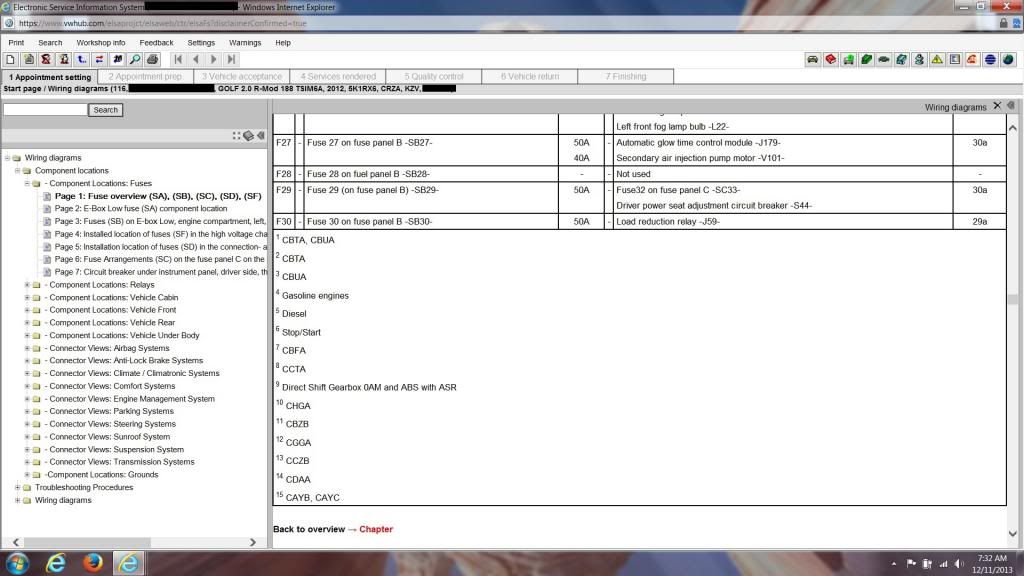Click the yellow warning triangle toolbar icon
Screen dimensions: 1024x576
click(937, 59)
